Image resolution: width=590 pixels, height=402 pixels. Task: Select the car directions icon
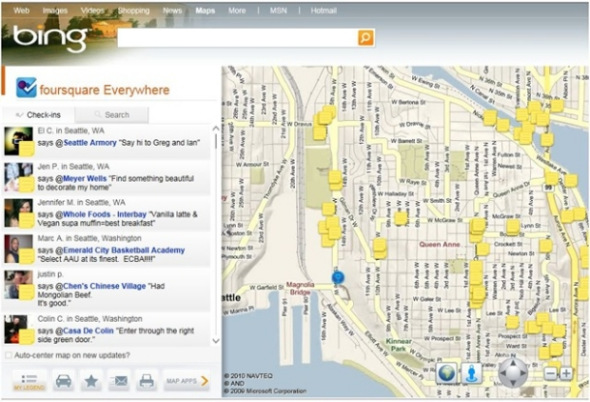[x=64, y=381]
